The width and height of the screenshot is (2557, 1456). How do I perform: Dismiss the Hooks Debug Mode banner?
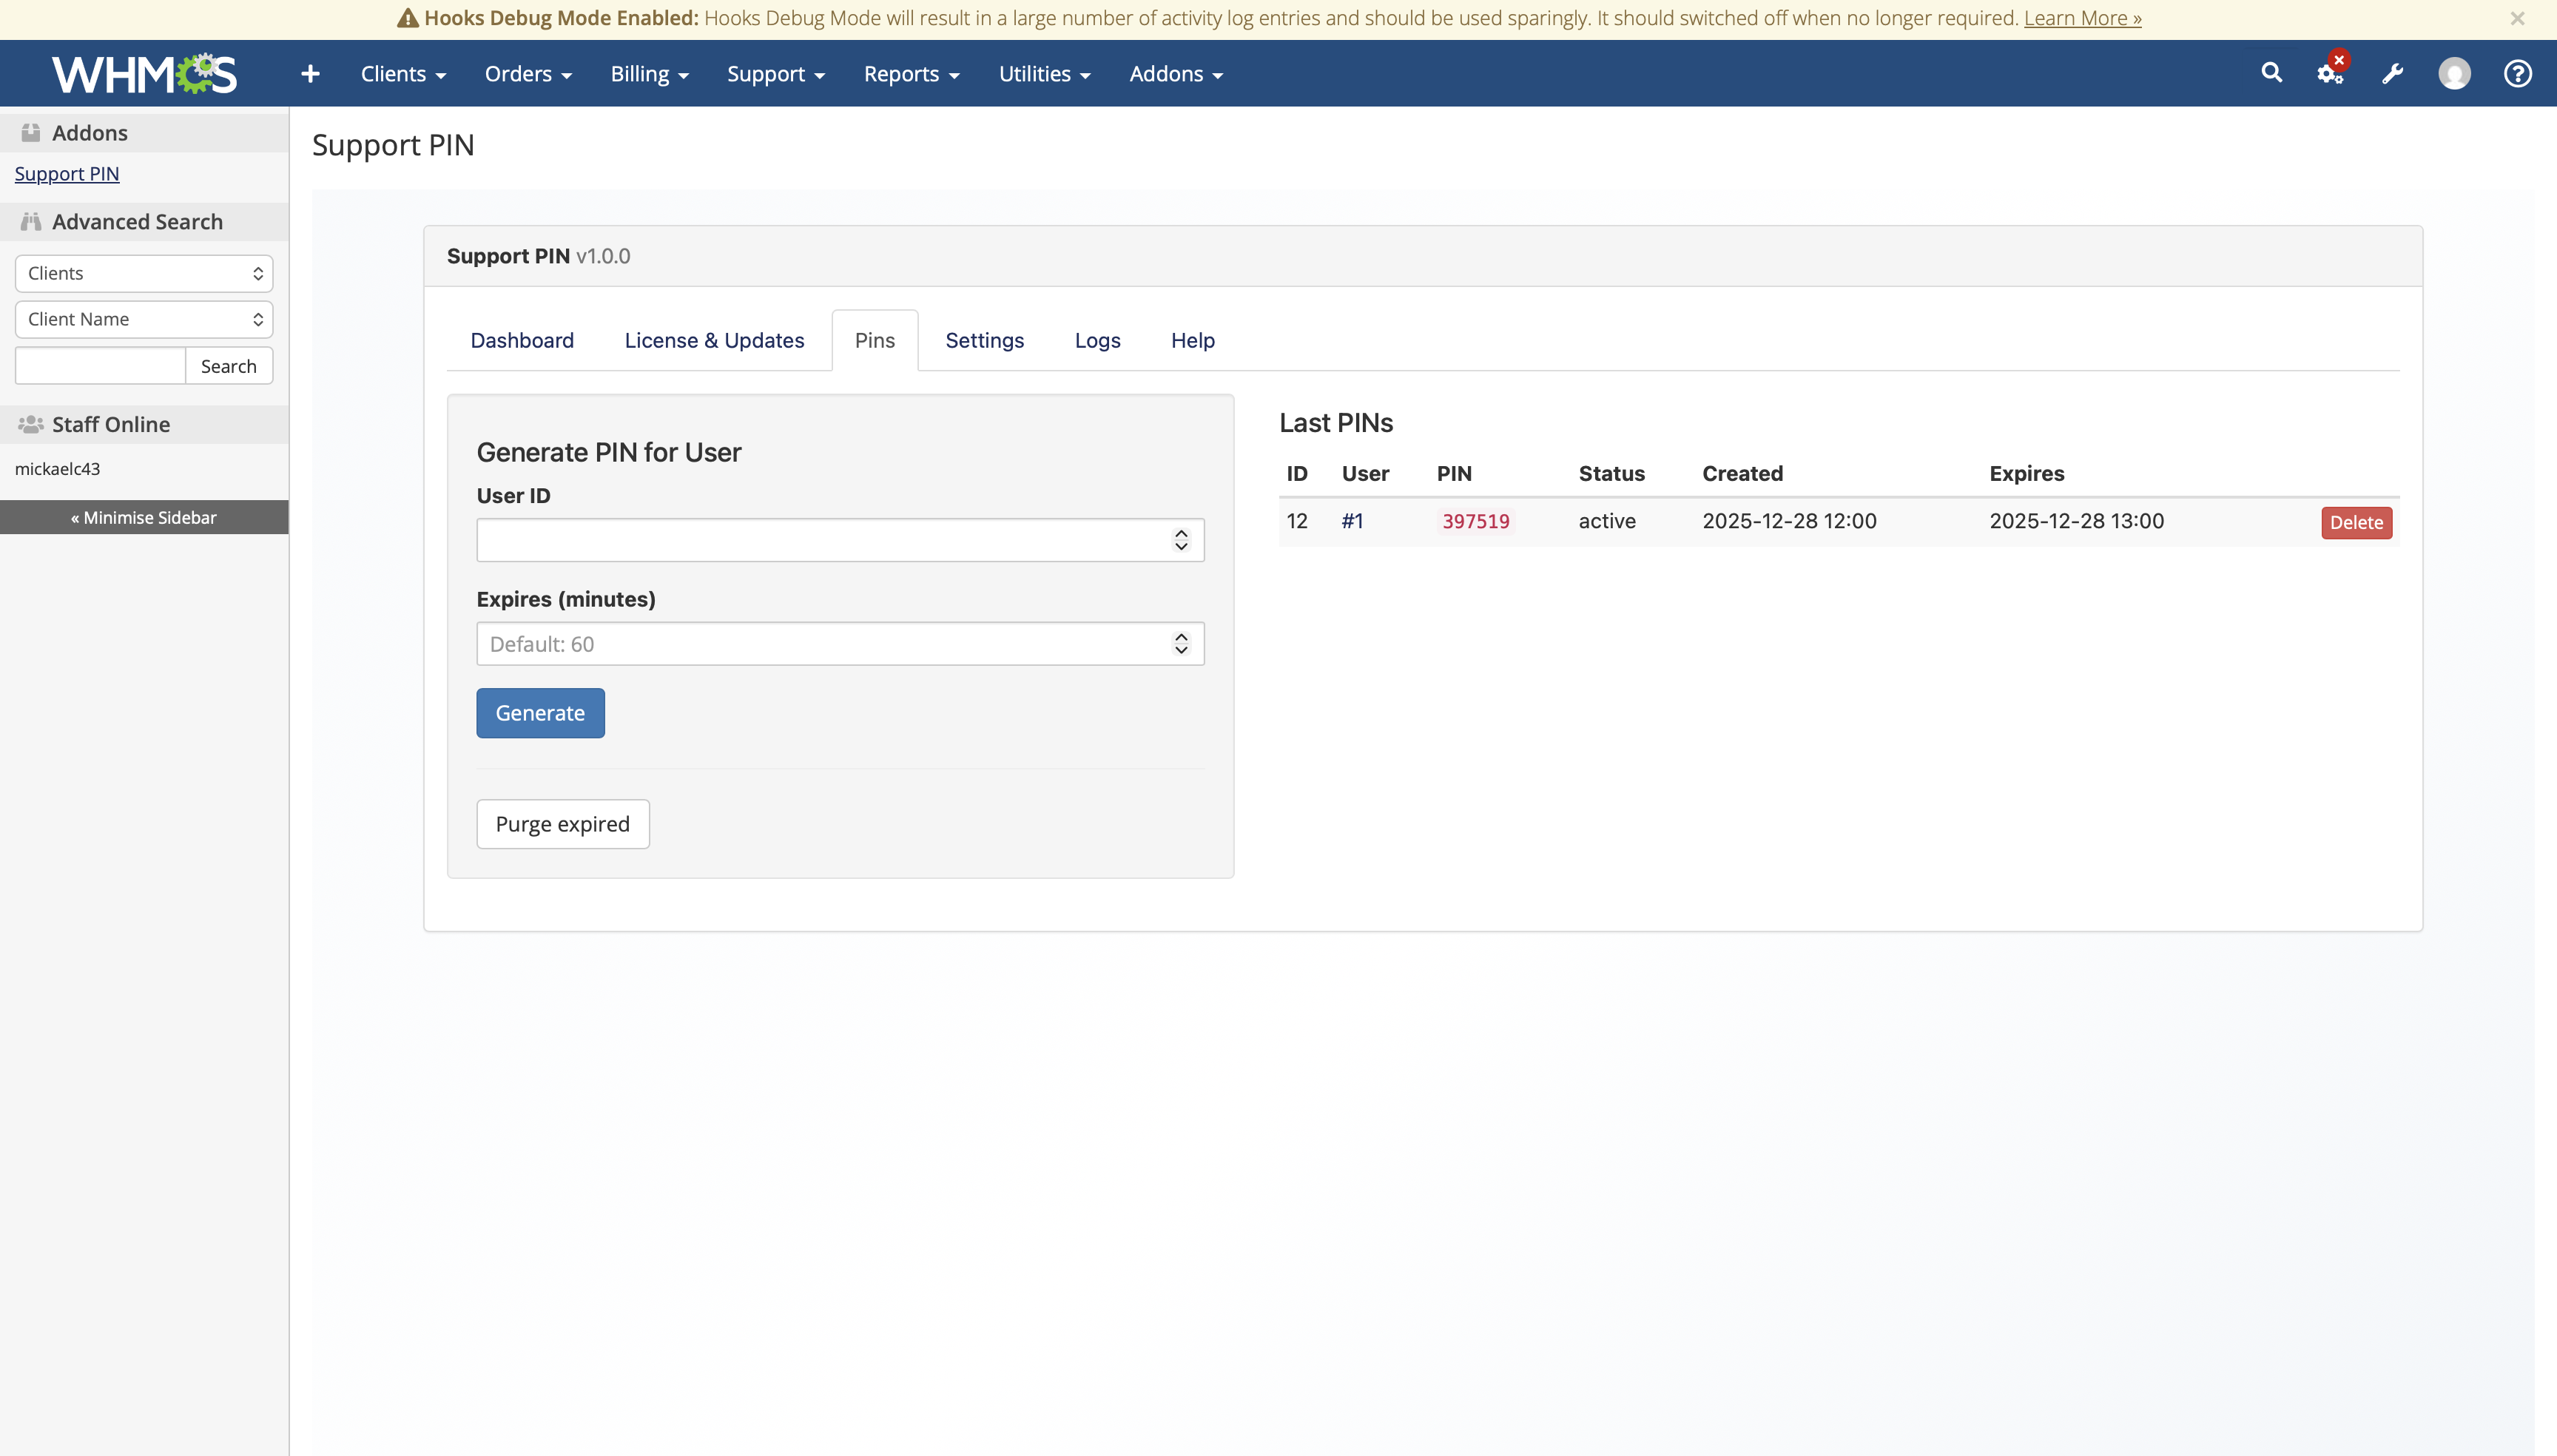pyautogui.click(x=2517, y=18)
